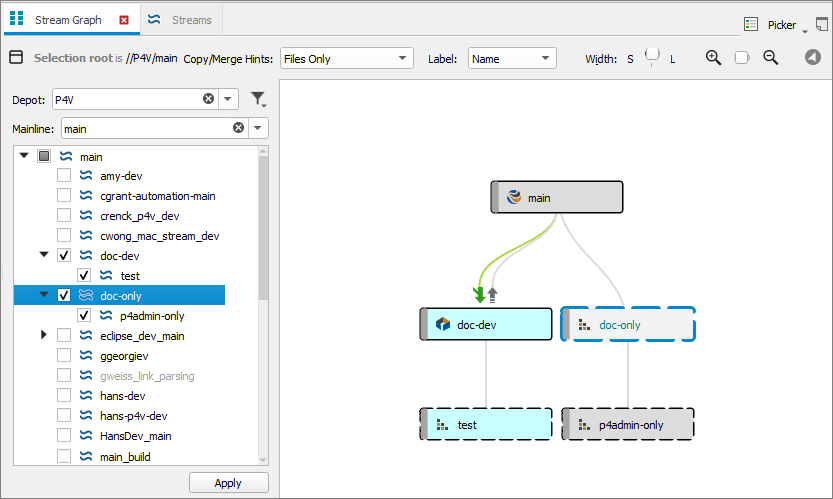Click the navigation compass icon in toolbar

pos(813,58)
